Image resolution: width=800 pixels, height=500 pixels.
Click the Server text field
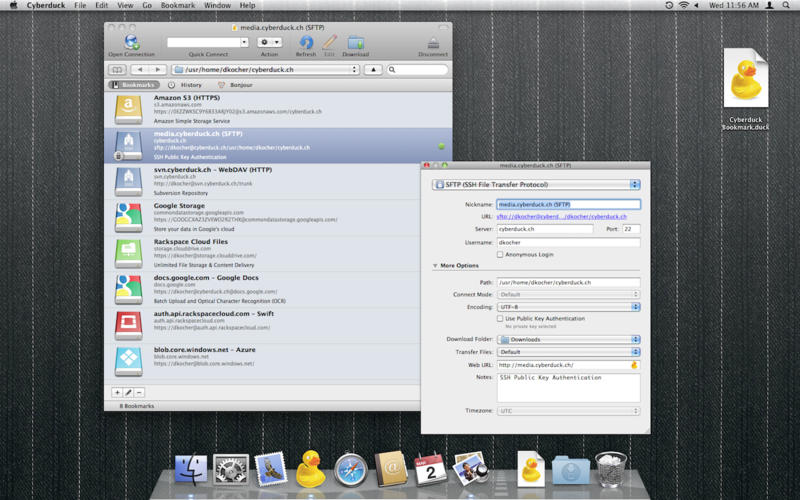tap(545, 229)
